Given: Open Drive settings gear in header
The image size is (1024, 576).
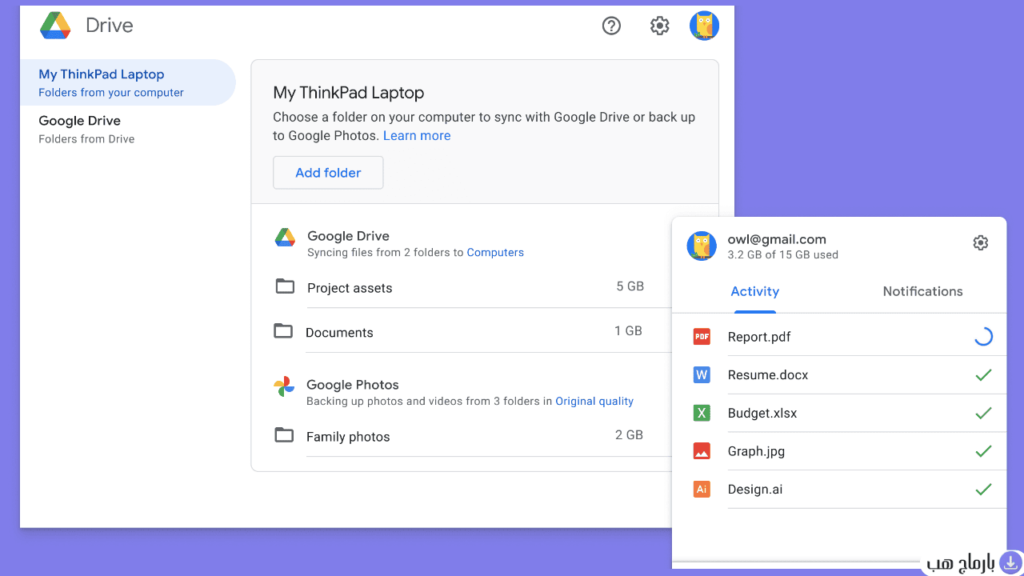Looking at the screenshot, I should pos(660,25).
